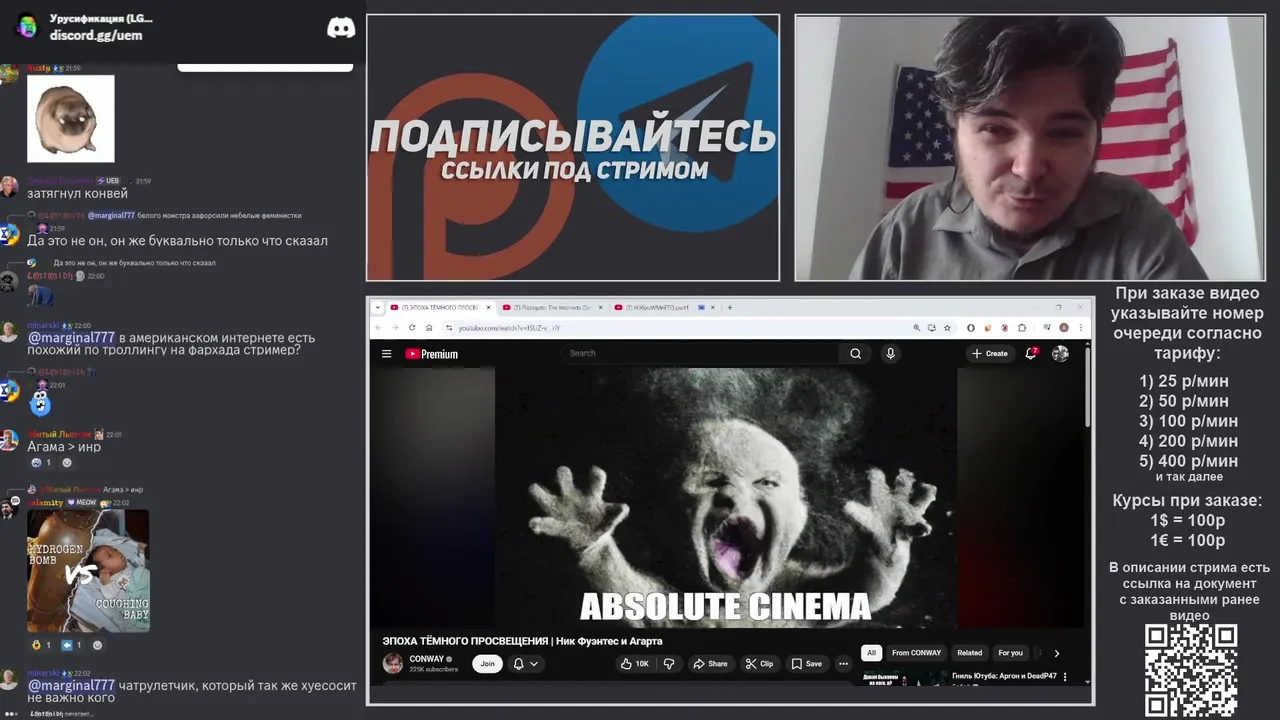Image resolution: width=1280 pixels, height=720 pixels.
Task: Open more actions ellipsis under video
Action: (x=843, y=663)
